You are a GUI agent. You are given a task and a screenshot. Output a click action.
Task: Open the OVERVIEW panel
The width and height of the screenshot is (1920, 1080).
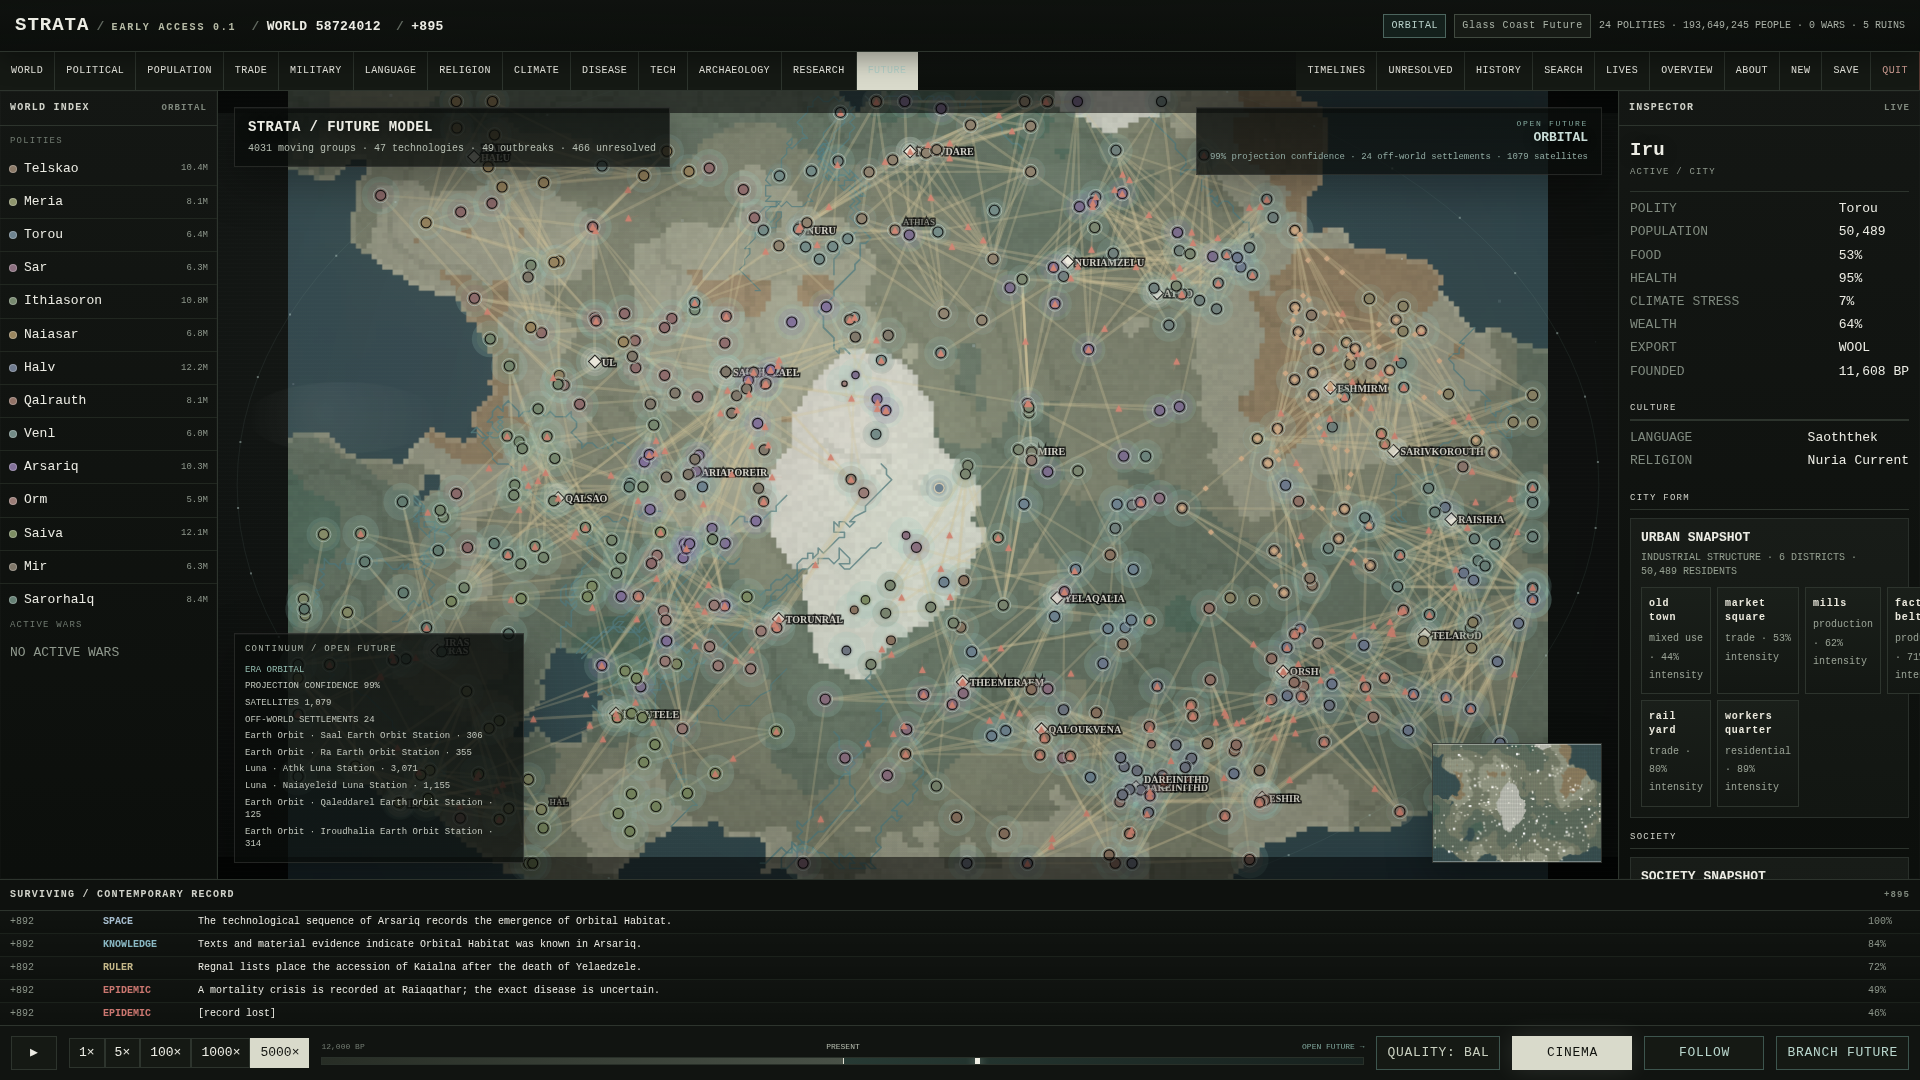1687,71
